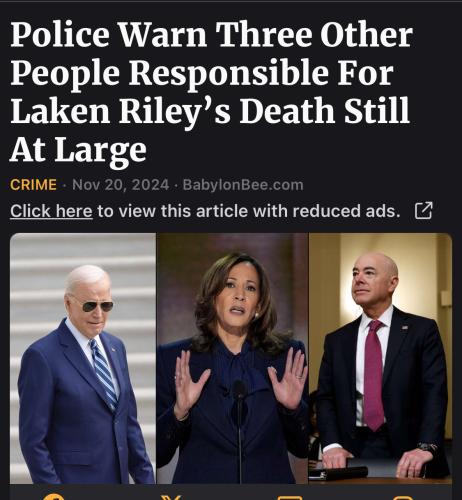Visit the BabylonBee.com source link

[243, 185]
